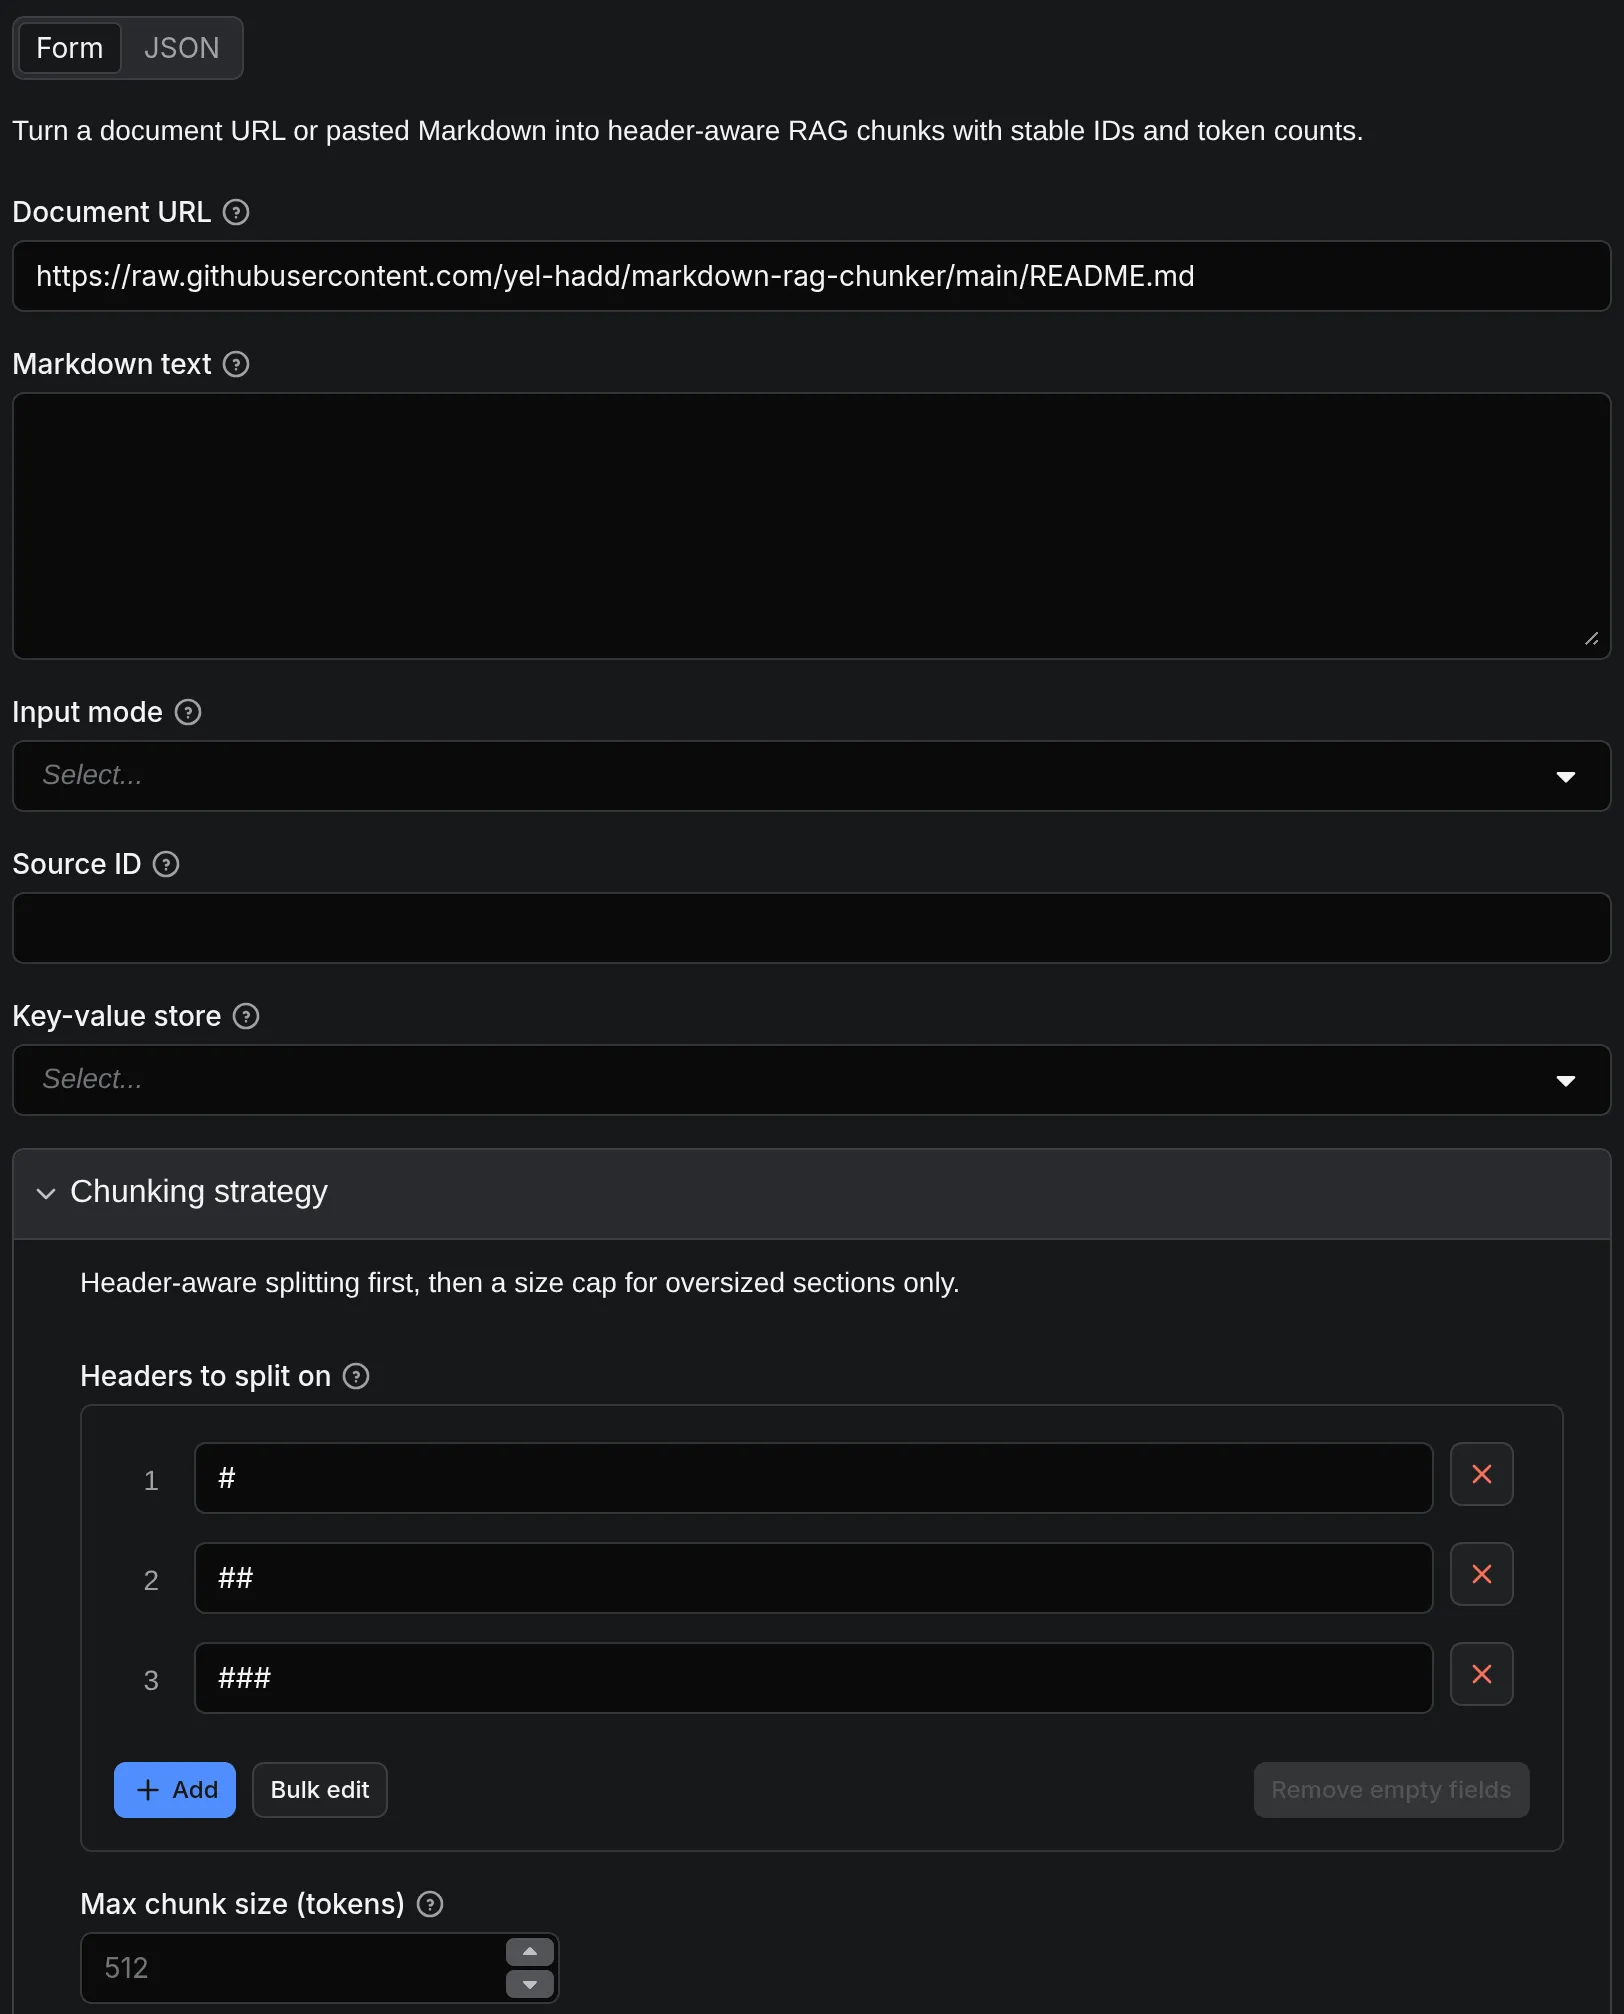Click header field 3 containing ###

pyautogui.click(x=813, y=1678)
